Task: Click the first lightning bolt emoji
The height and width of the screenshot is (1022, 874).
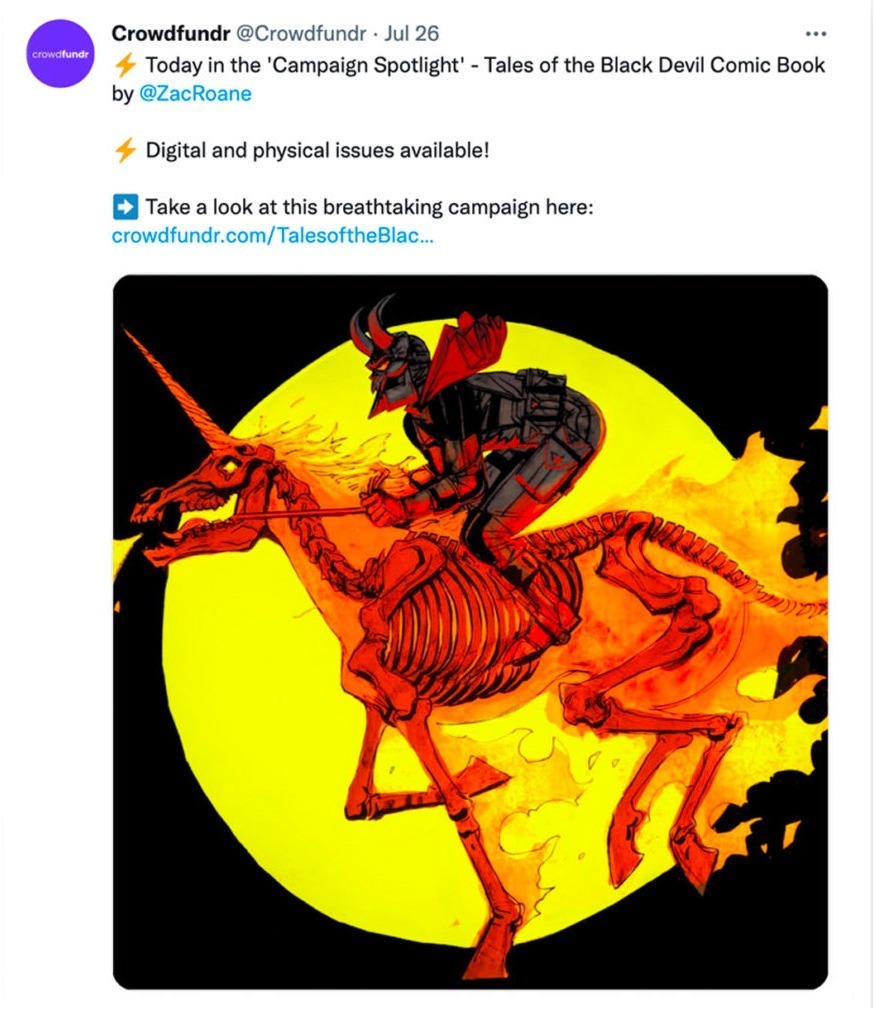Action: [124, 65]
